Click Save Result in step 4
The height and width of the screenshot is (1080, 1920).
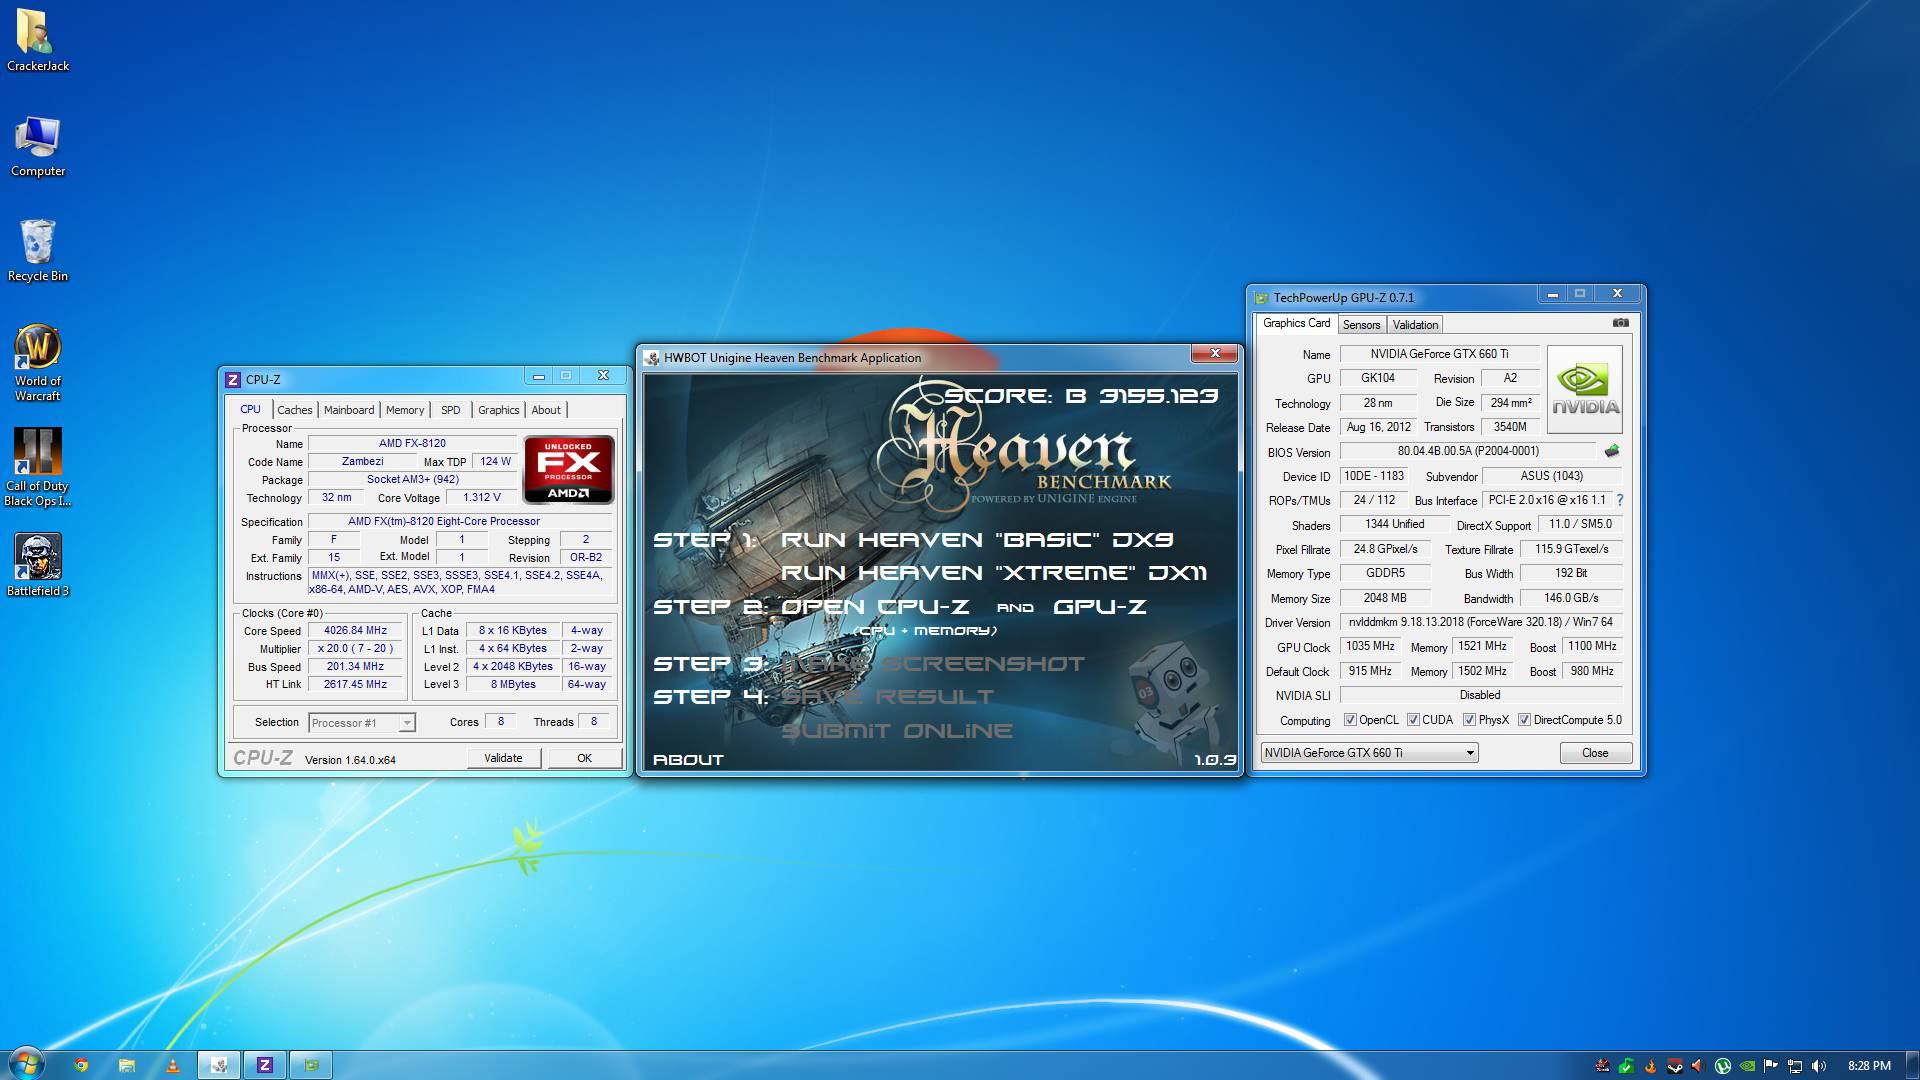point(887,697)
